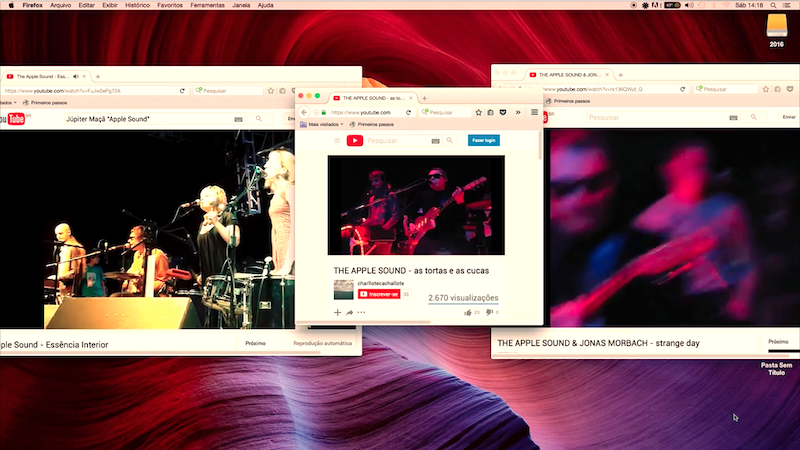Screen dimensions: 800x450
Task: Click the dislike thumbs-down under the tortas video
Action: pyautogui.click(x=488, y=313)
